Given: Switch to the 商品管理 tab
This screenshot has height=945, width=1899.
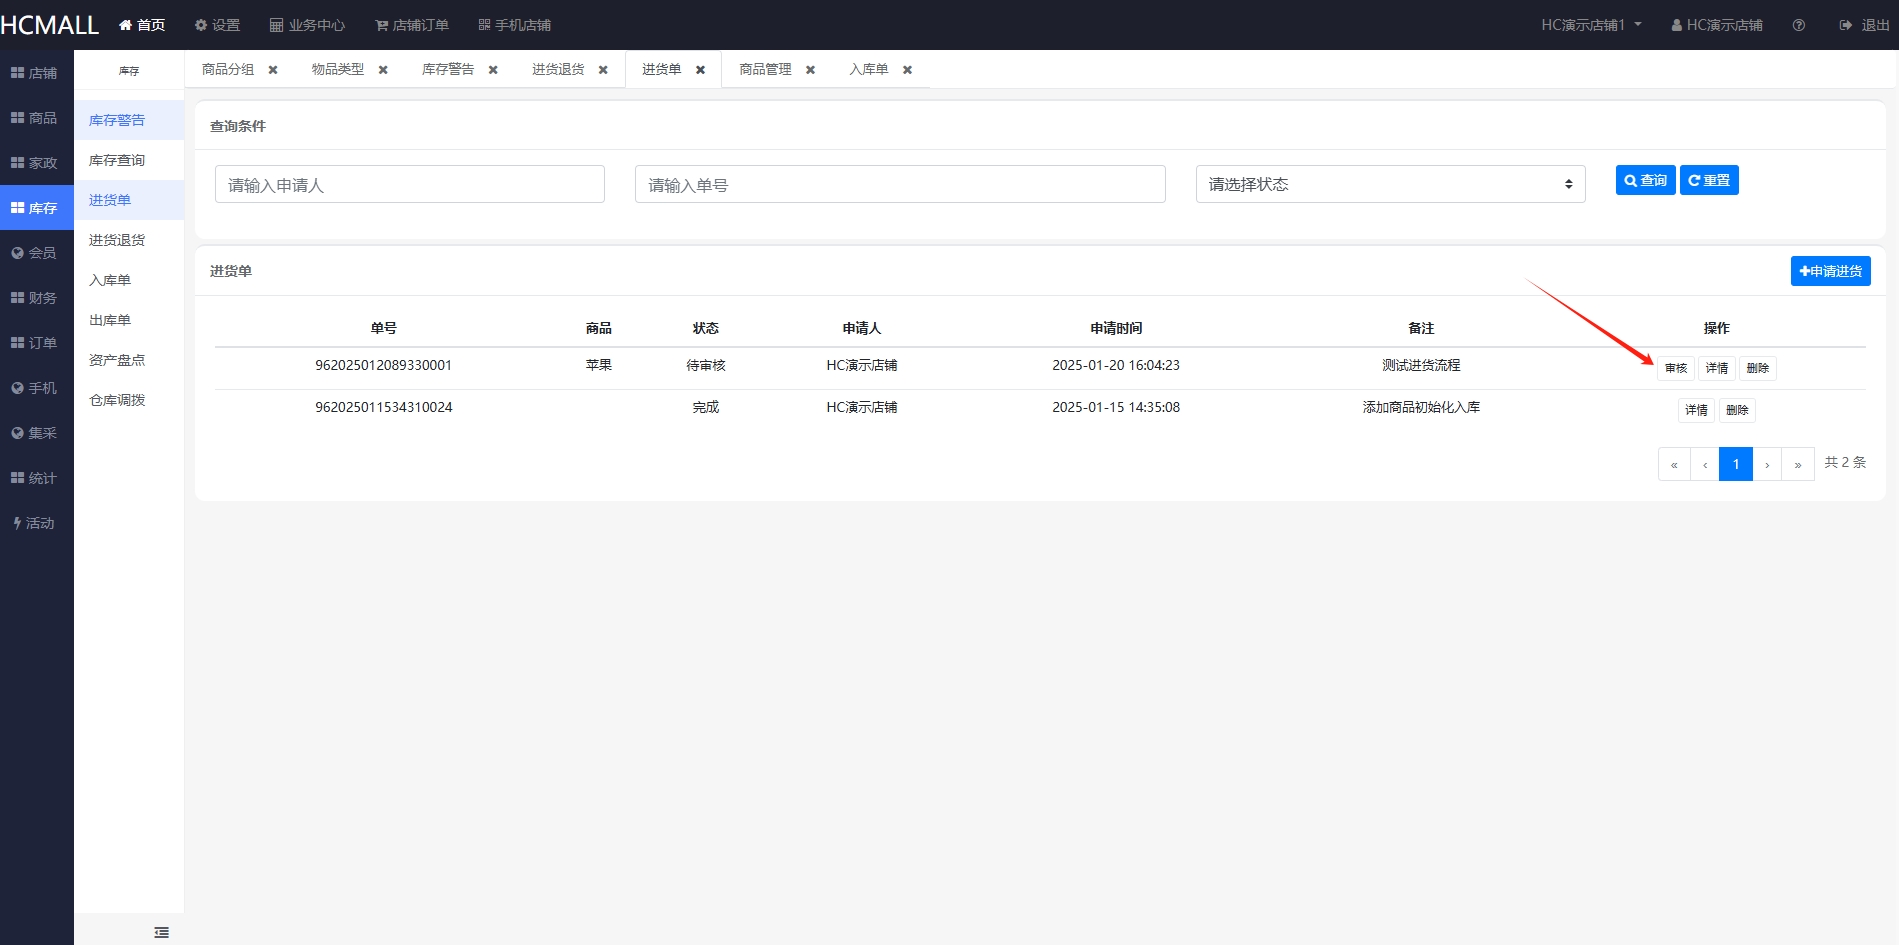Looking at the screenshot, I should 765,69.
